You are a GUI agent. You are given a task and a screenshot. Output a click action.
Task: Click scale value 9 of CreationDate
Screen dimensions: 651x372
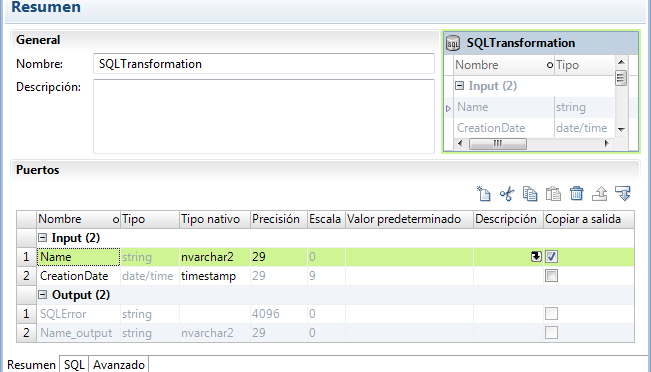pos(326,276)
